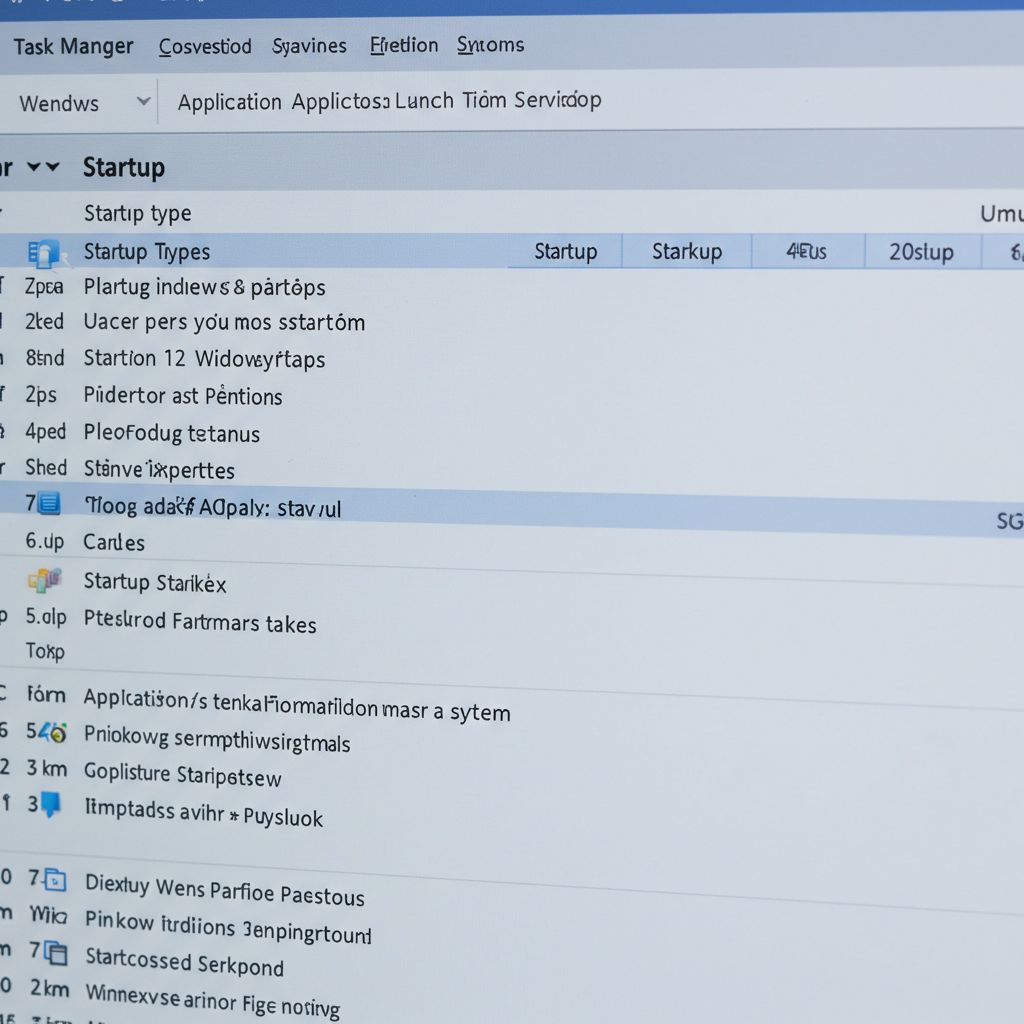Select the Task Manger title item
This screenshot has height=1024, width=1024.
73,46
